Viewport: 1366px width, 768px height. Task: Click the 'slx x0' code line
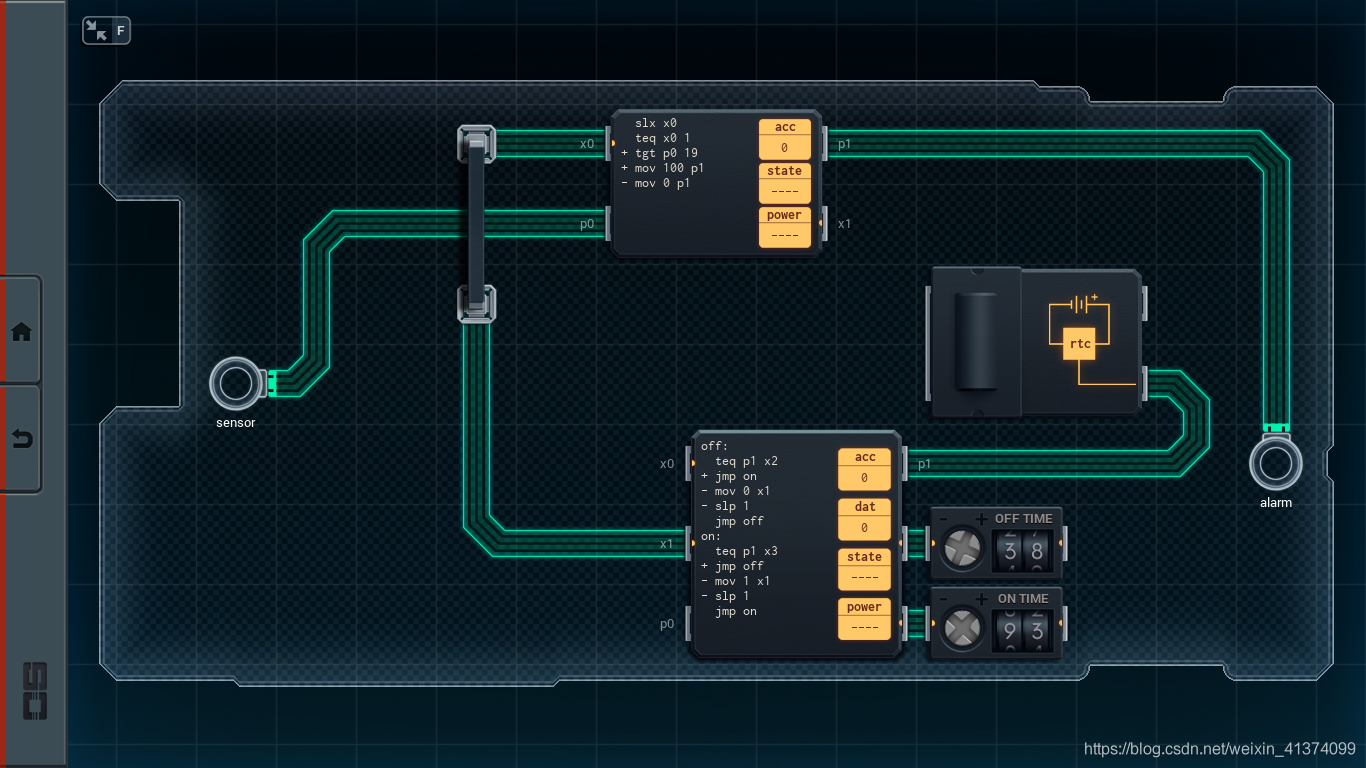(655, 124)
